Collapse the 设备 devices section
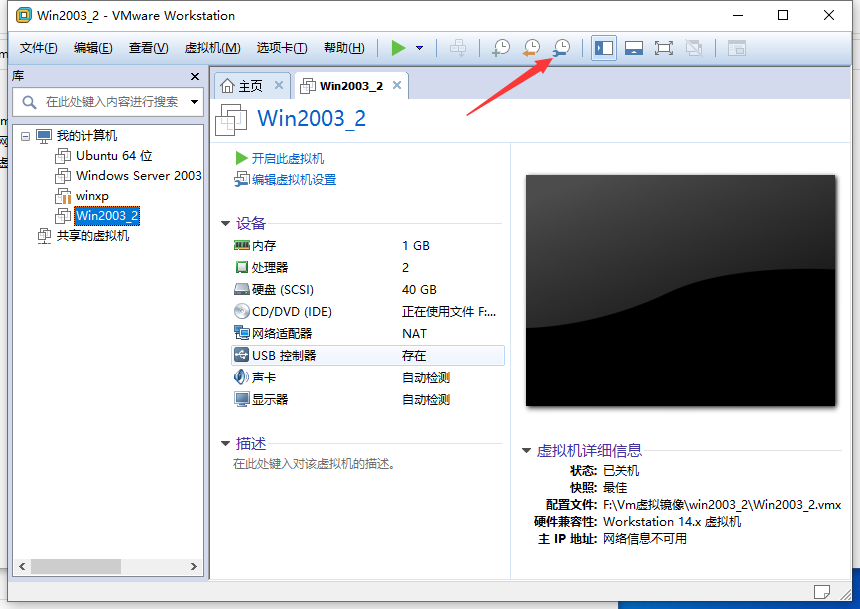The image size is (860, 609). [225, 223]
